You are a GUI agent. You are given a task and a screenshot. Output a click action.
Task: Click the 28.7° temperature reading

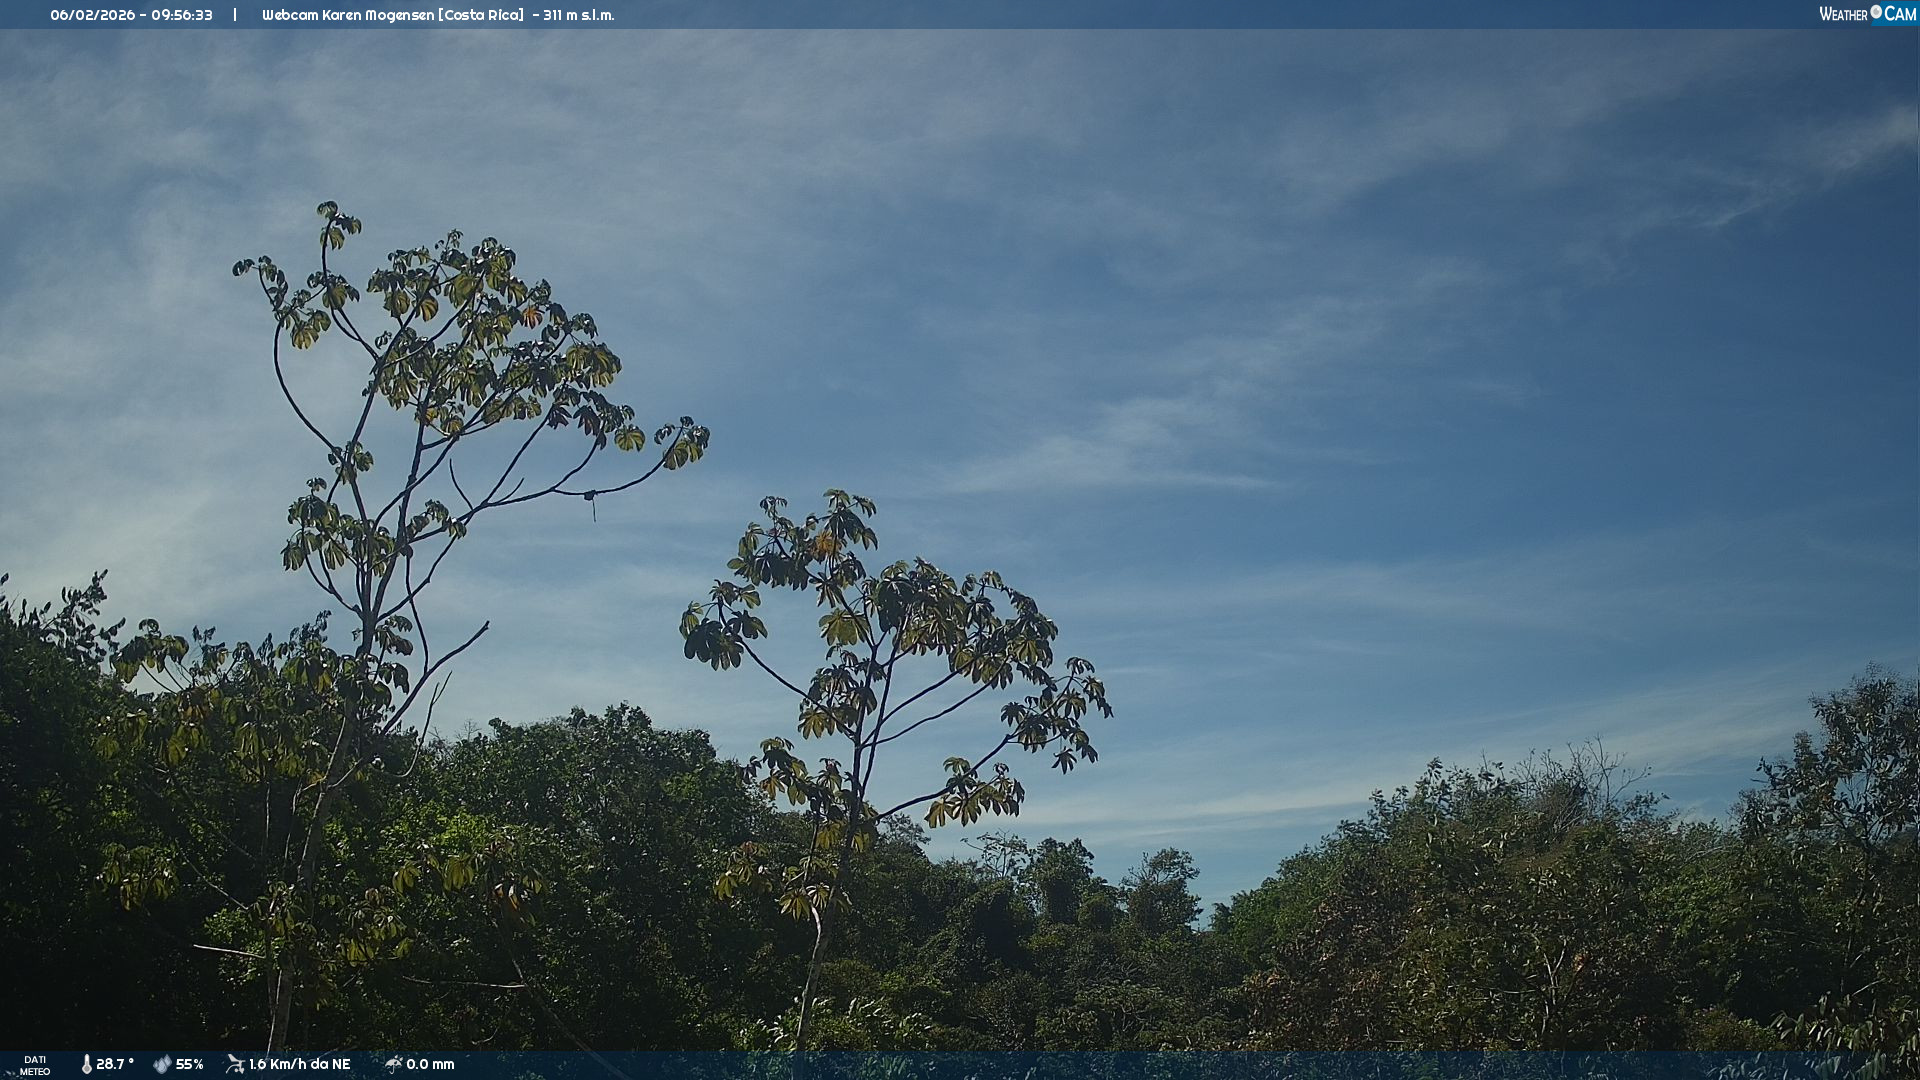(115, 1064)
